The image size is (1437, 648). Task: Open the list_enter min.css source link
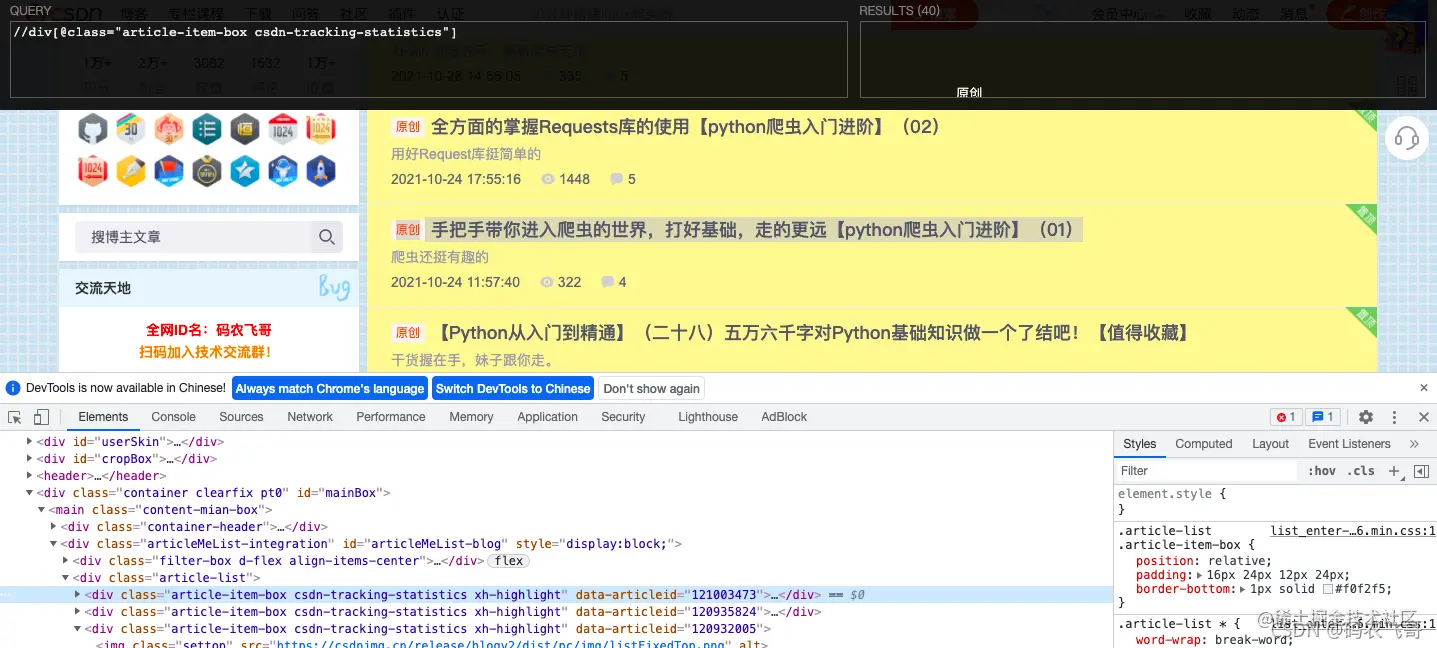1353,531
